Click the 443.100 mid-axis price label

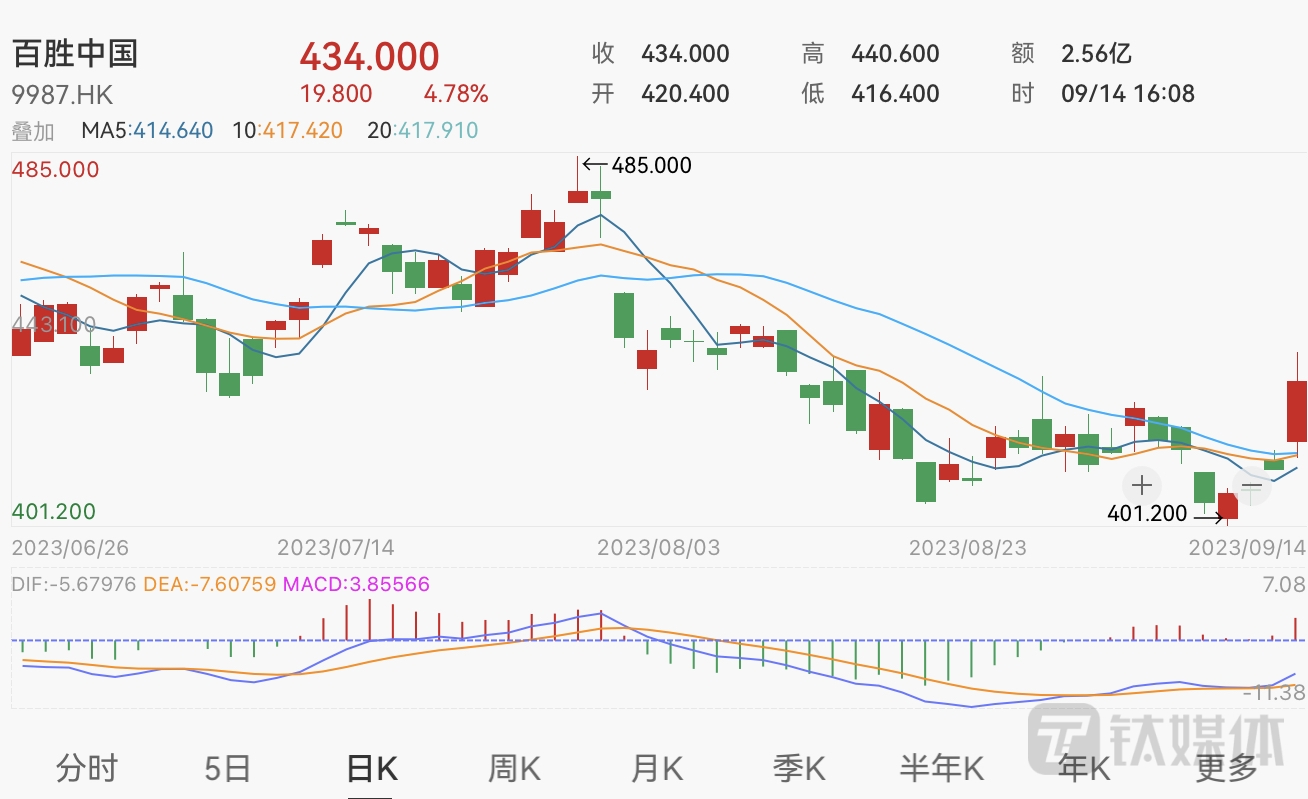(53, 325)
